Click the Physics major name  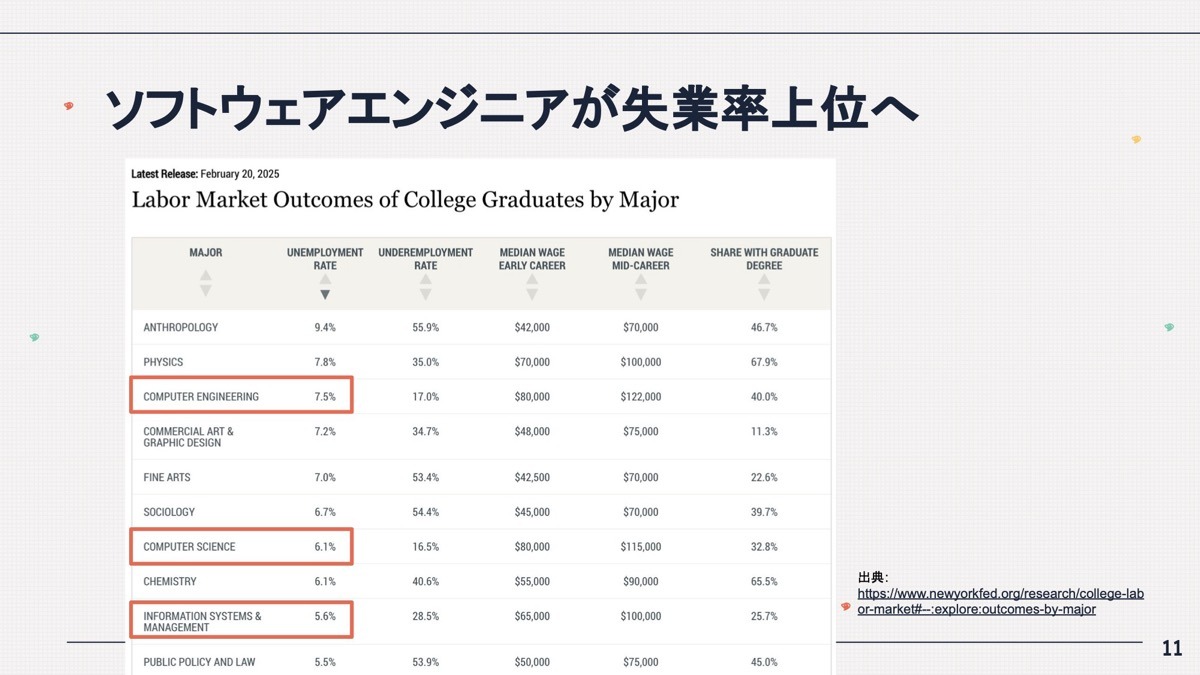[x=163, y=362]
